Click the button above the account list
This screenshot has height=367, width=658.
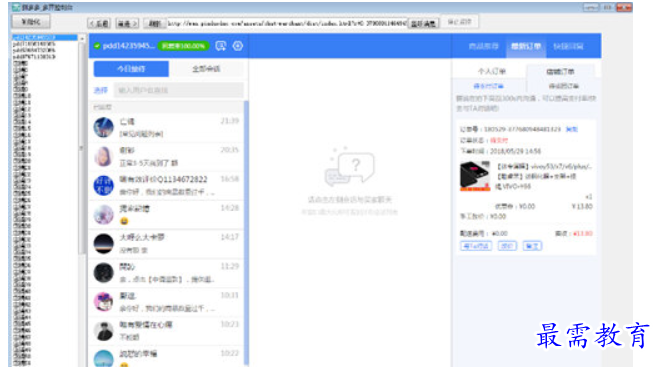tap(31, 21)
